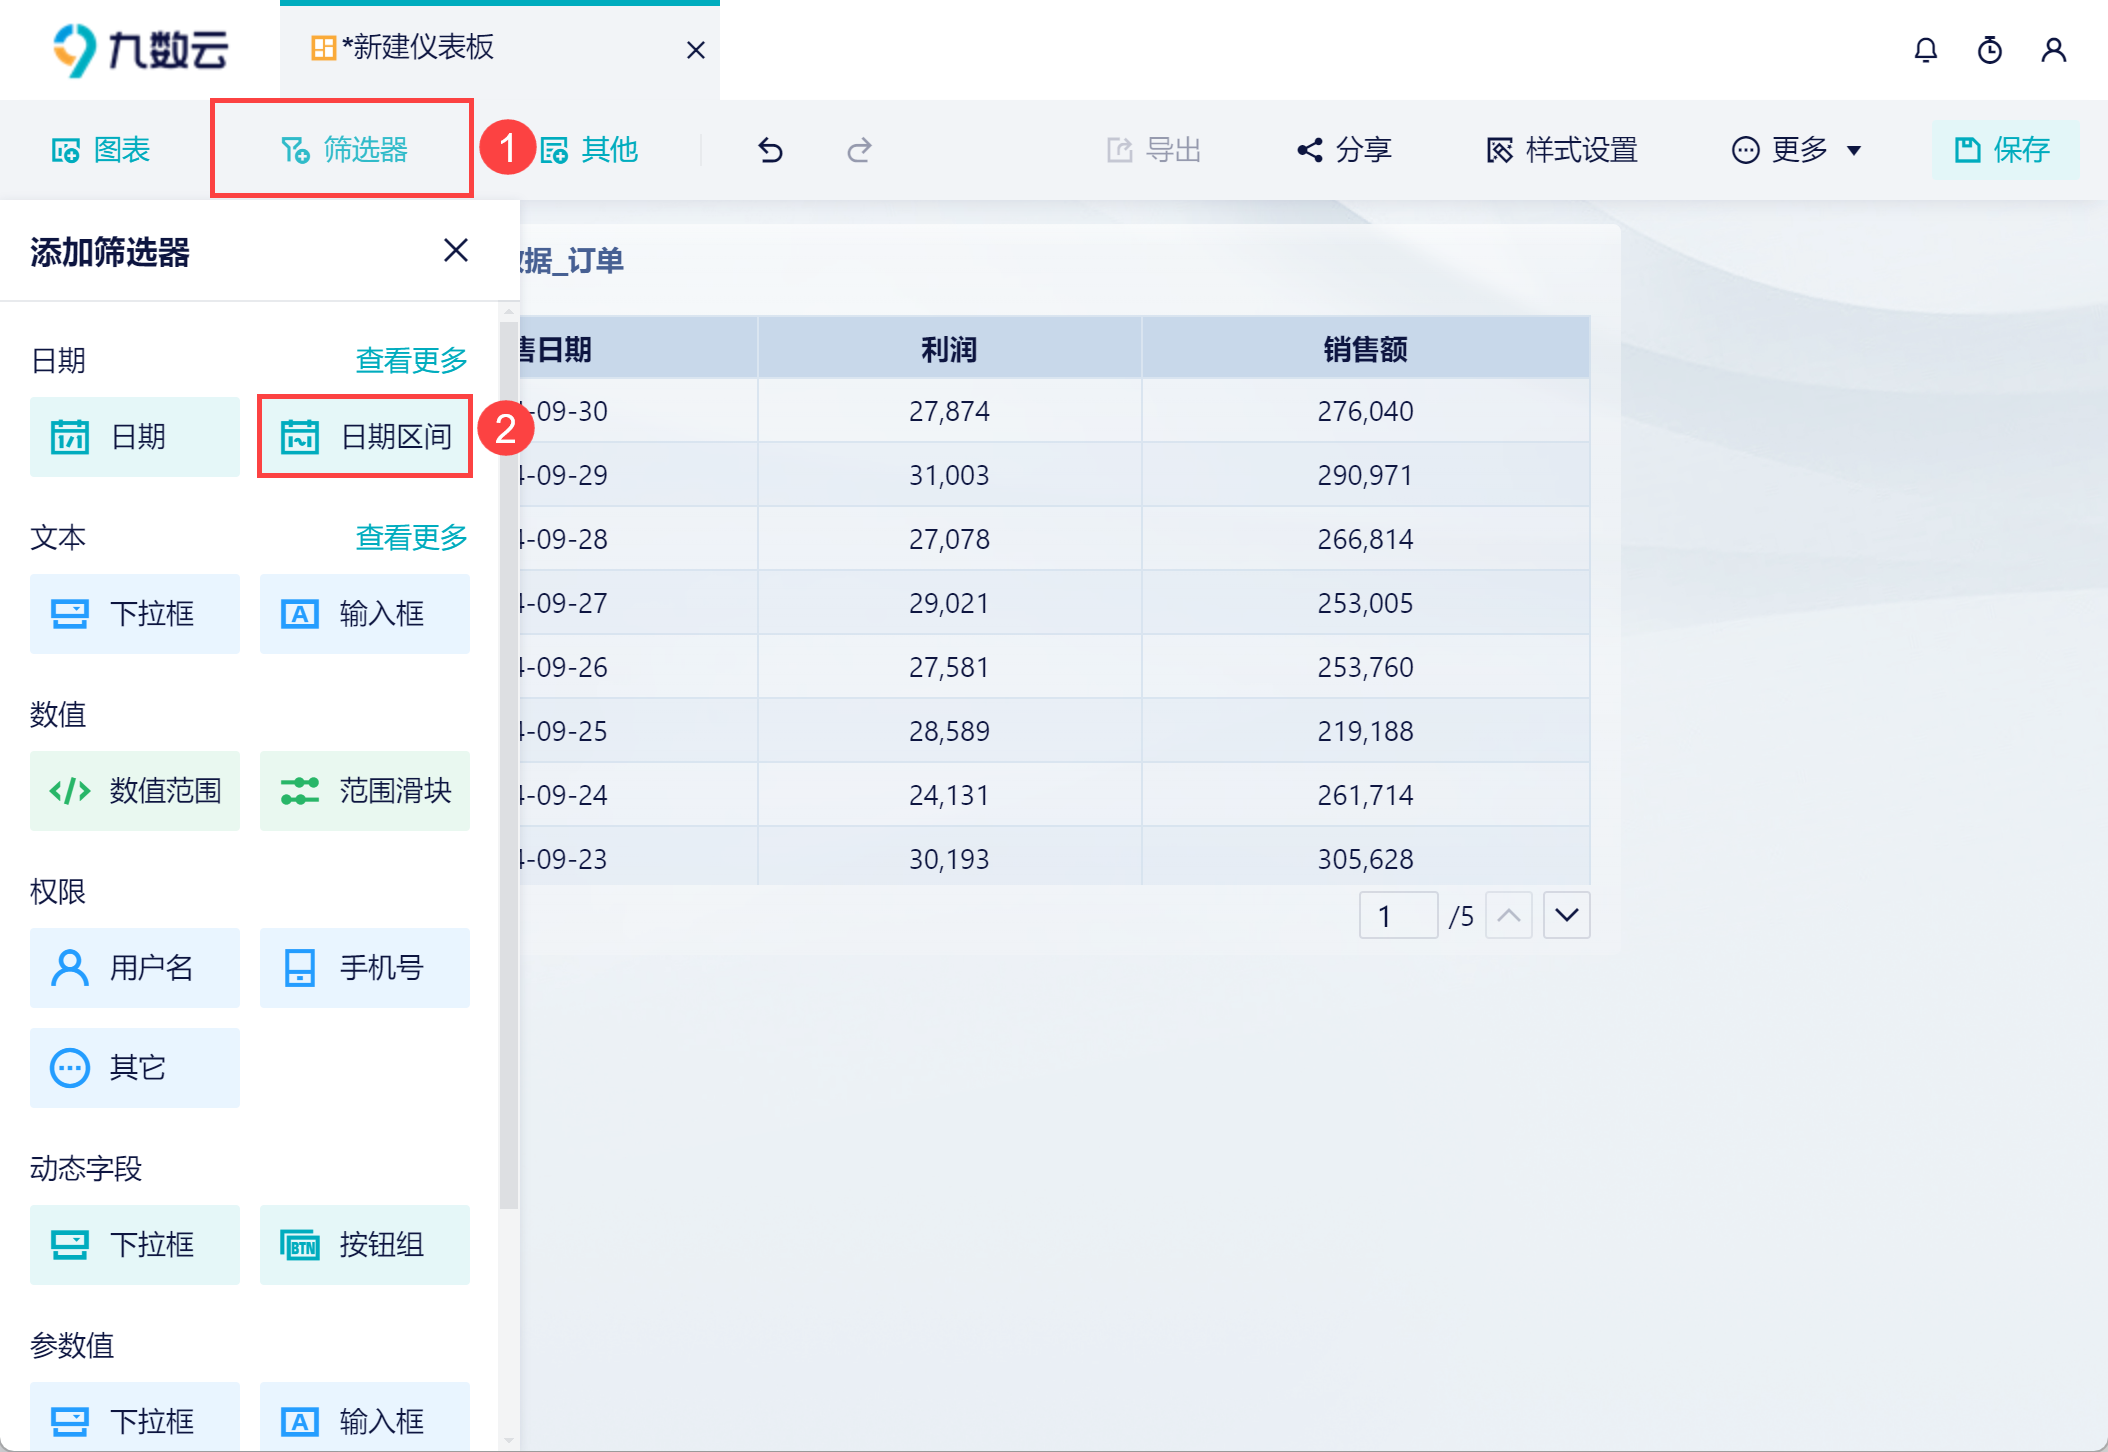
Task: Click the previous page up chevron
Action: pyautogui.click(x=1509, y=915)
